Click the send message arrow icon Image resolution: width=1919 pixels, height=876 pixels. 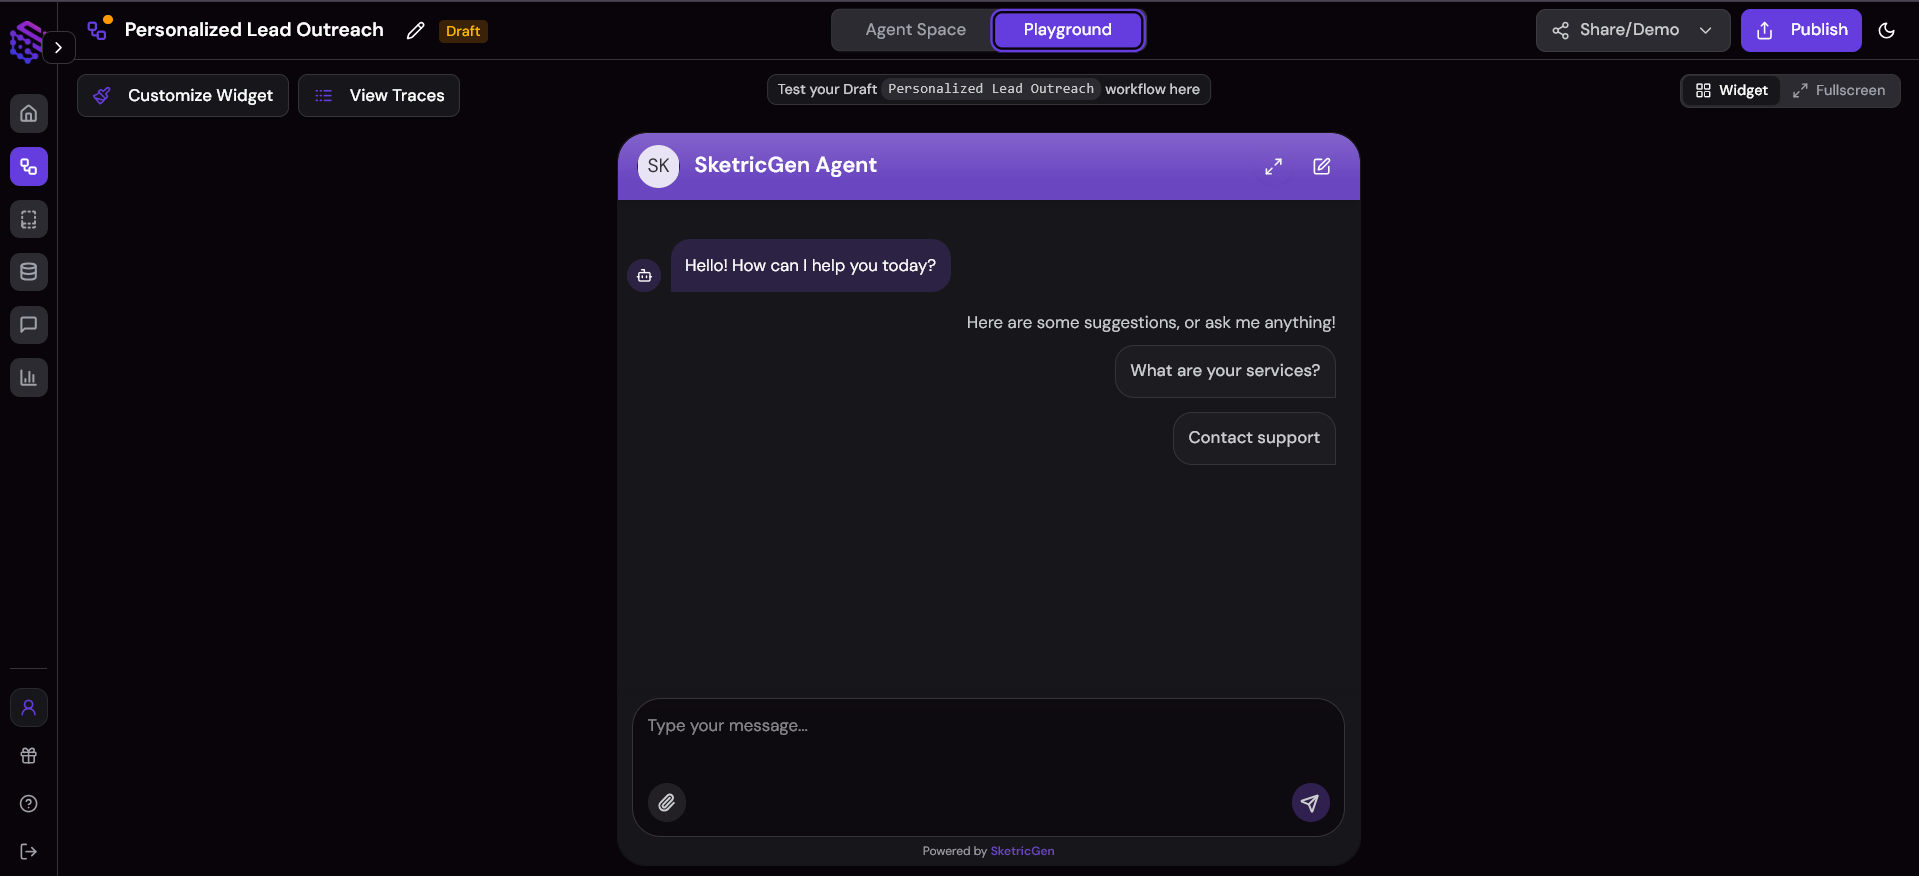coord(1310,802)
